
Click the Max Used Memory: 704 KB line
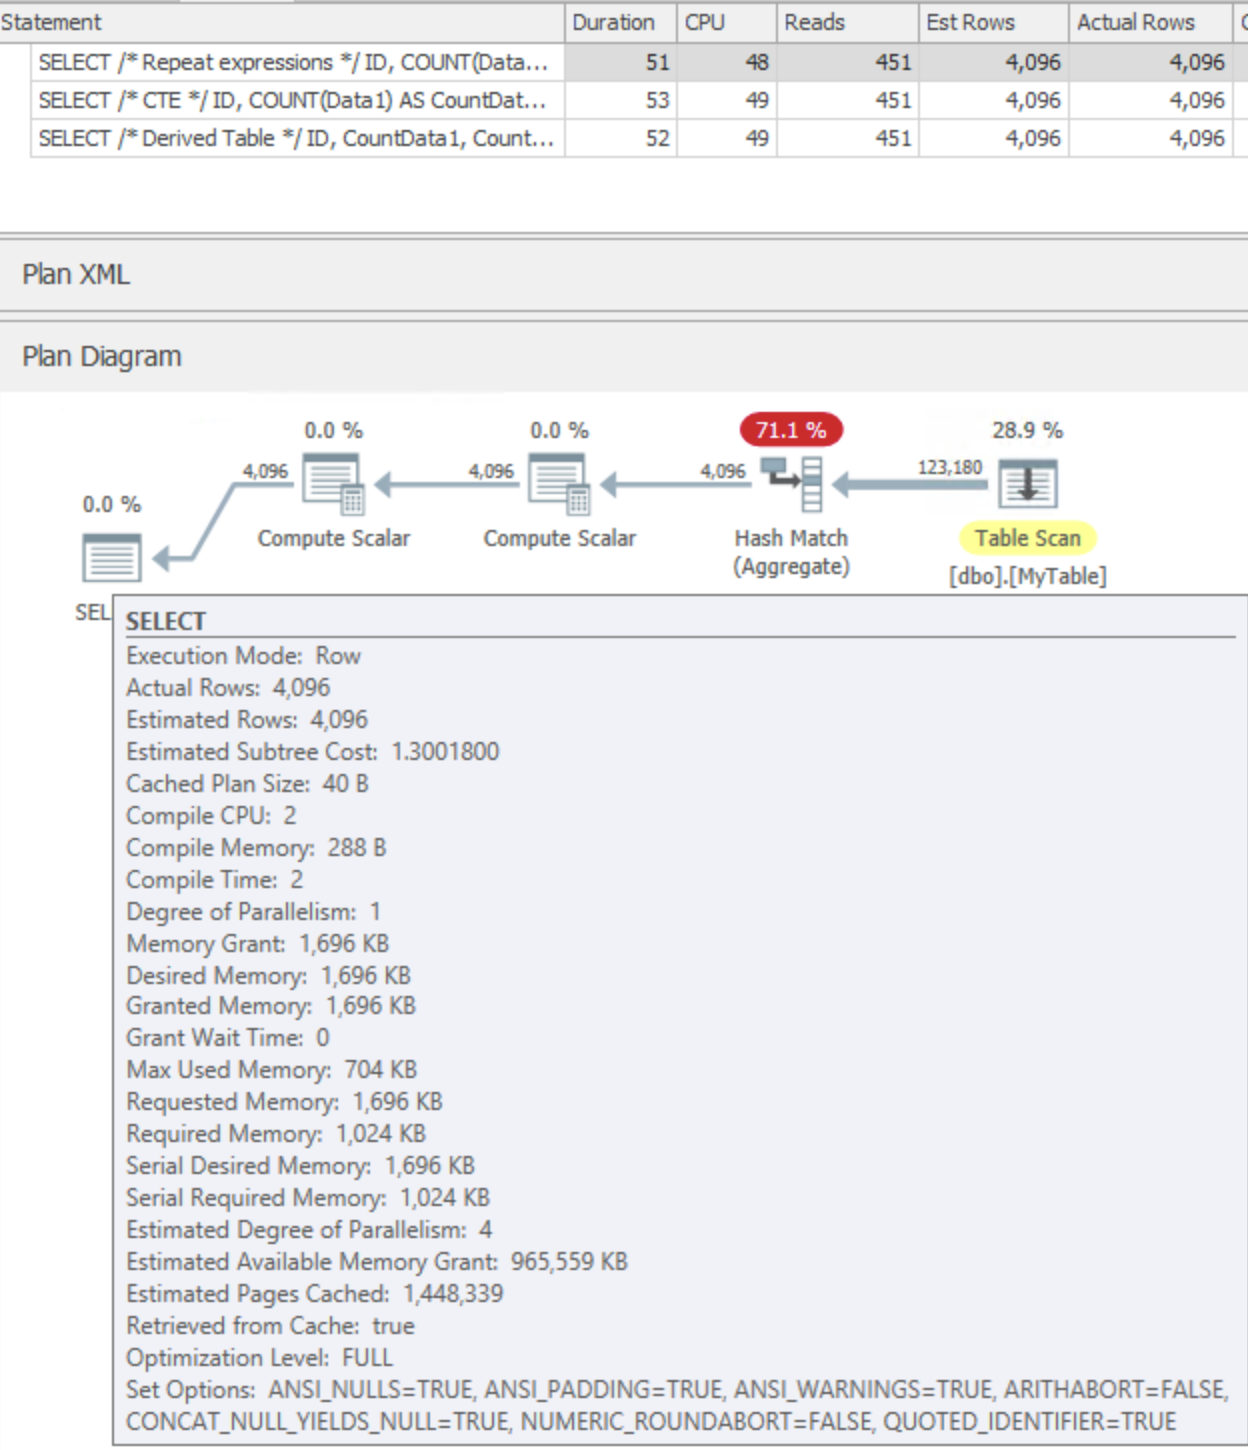[x=271, y=1070]
